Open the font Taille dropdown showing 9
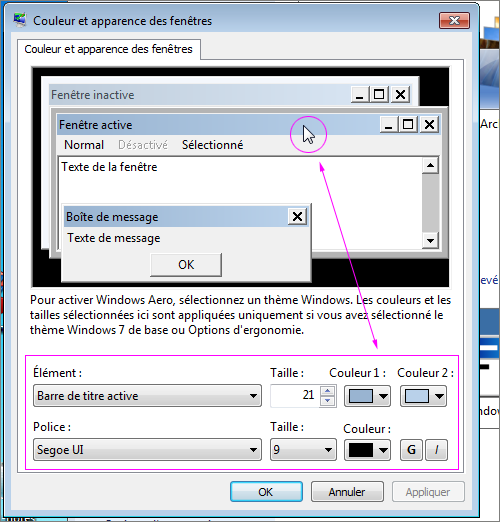500x522 pixels. tap(303, 450)
